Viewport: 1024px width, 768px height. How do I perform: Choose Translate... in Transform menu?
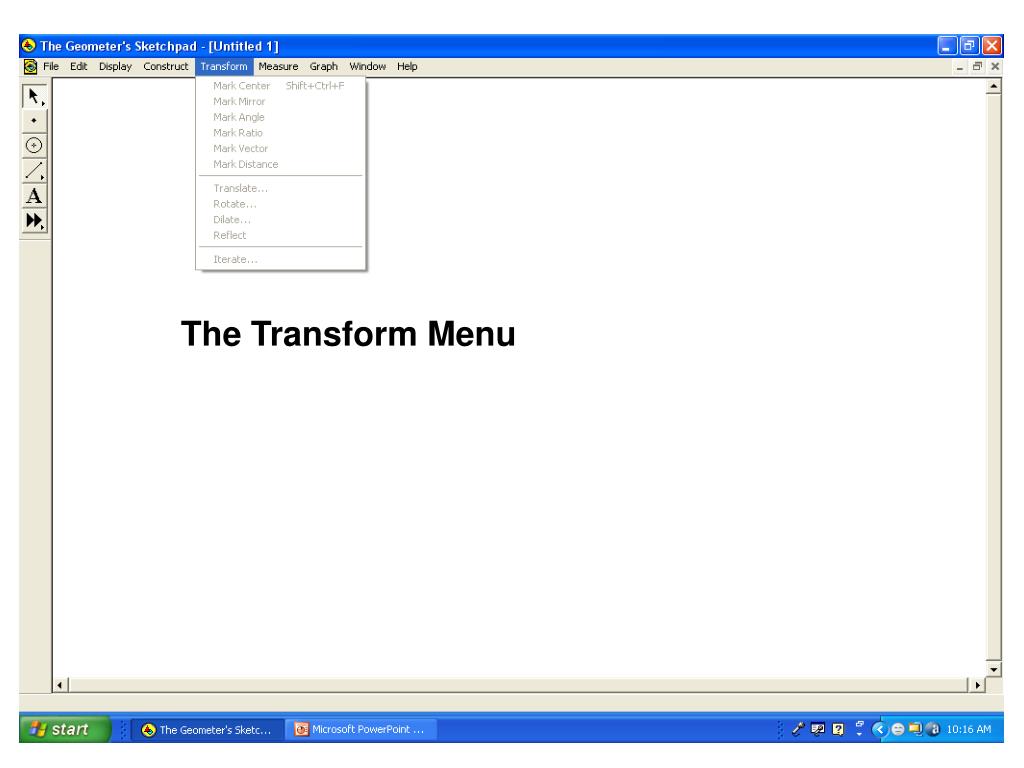281,188
